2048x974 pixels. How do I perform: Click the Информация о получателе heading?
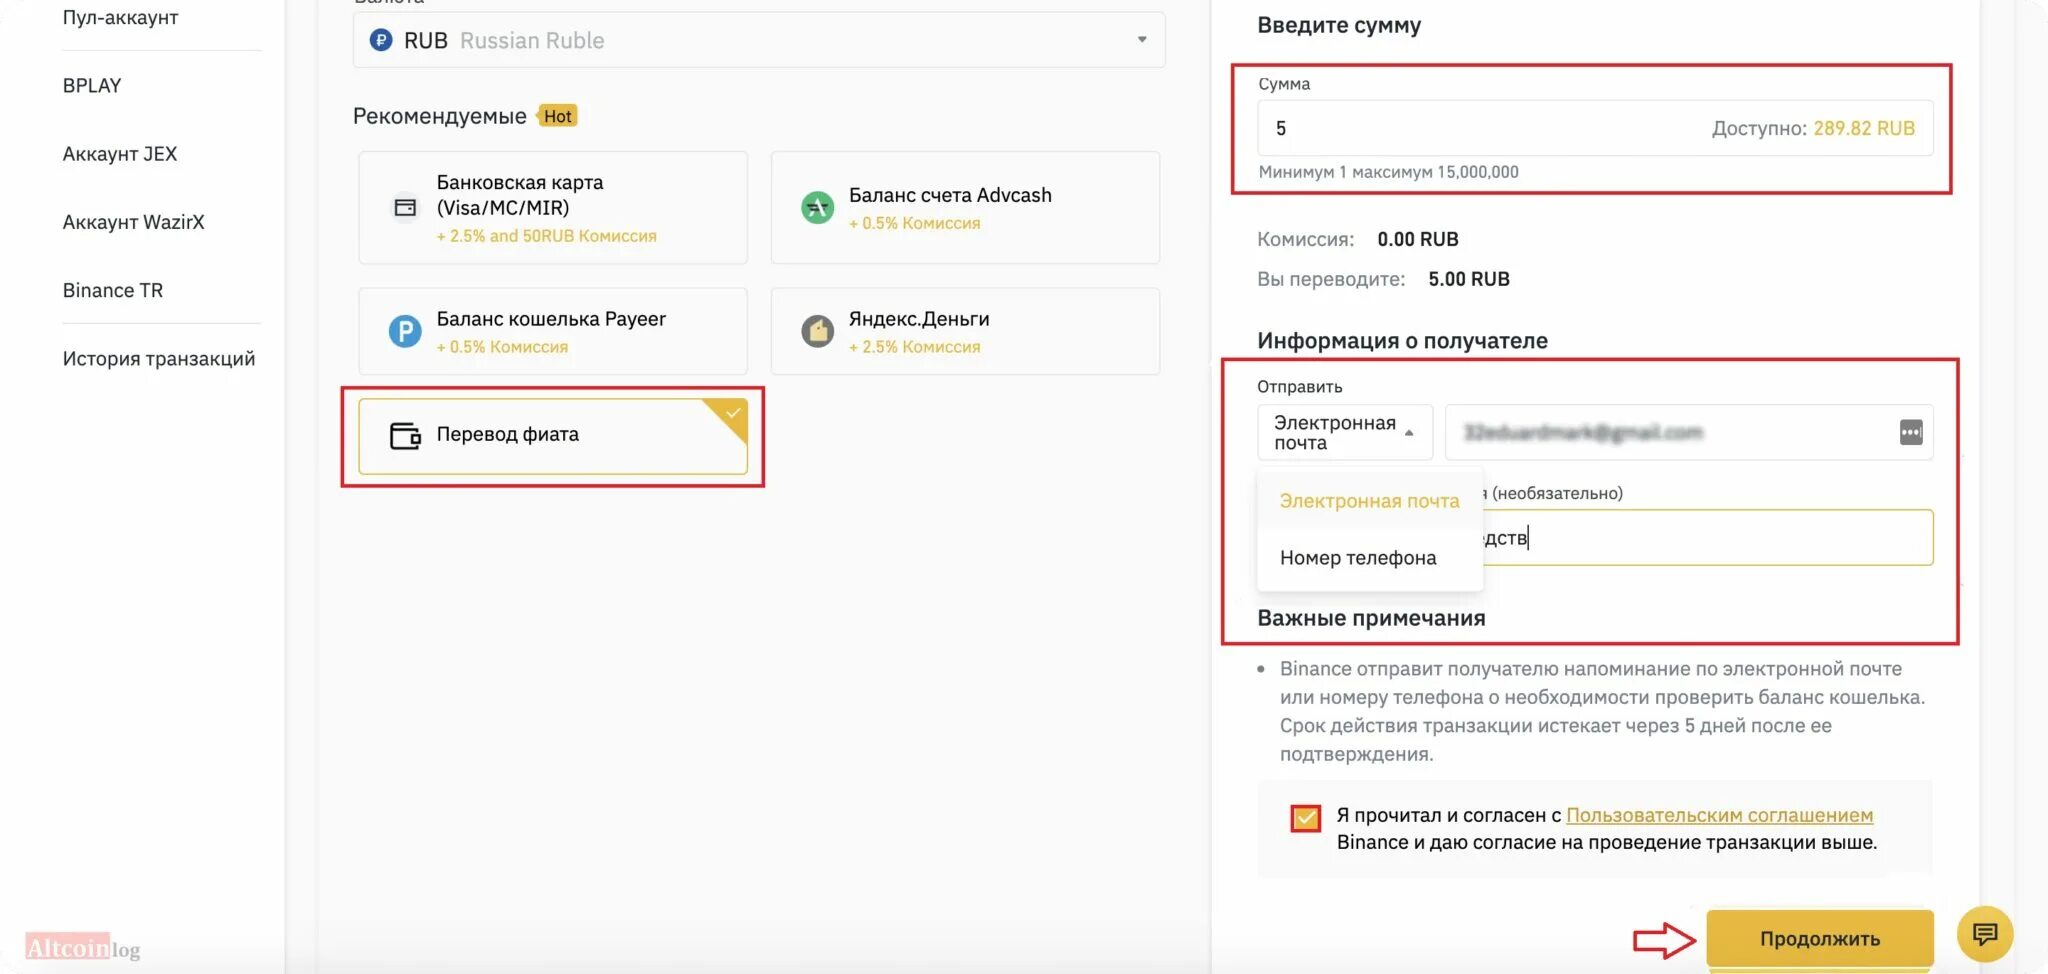tap(1402, 341)
